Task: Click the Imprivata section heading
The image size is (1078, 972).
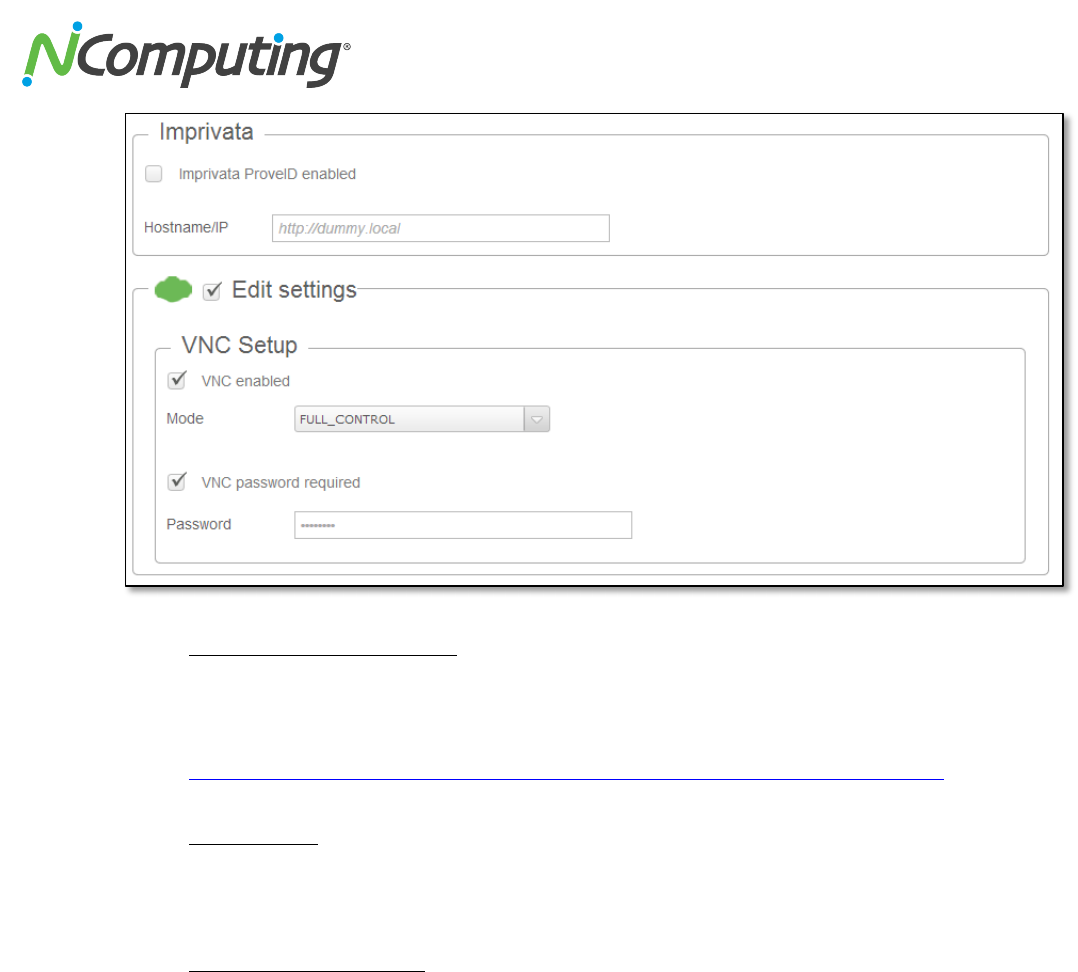Action: coord(206,131)
